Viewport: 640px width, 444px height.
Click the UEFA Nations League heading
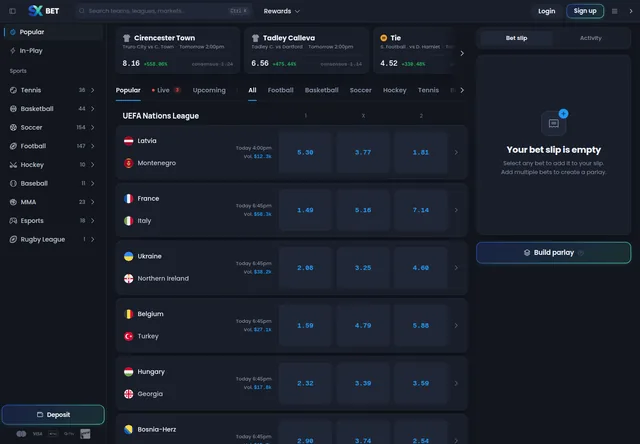tap(161, 116)
